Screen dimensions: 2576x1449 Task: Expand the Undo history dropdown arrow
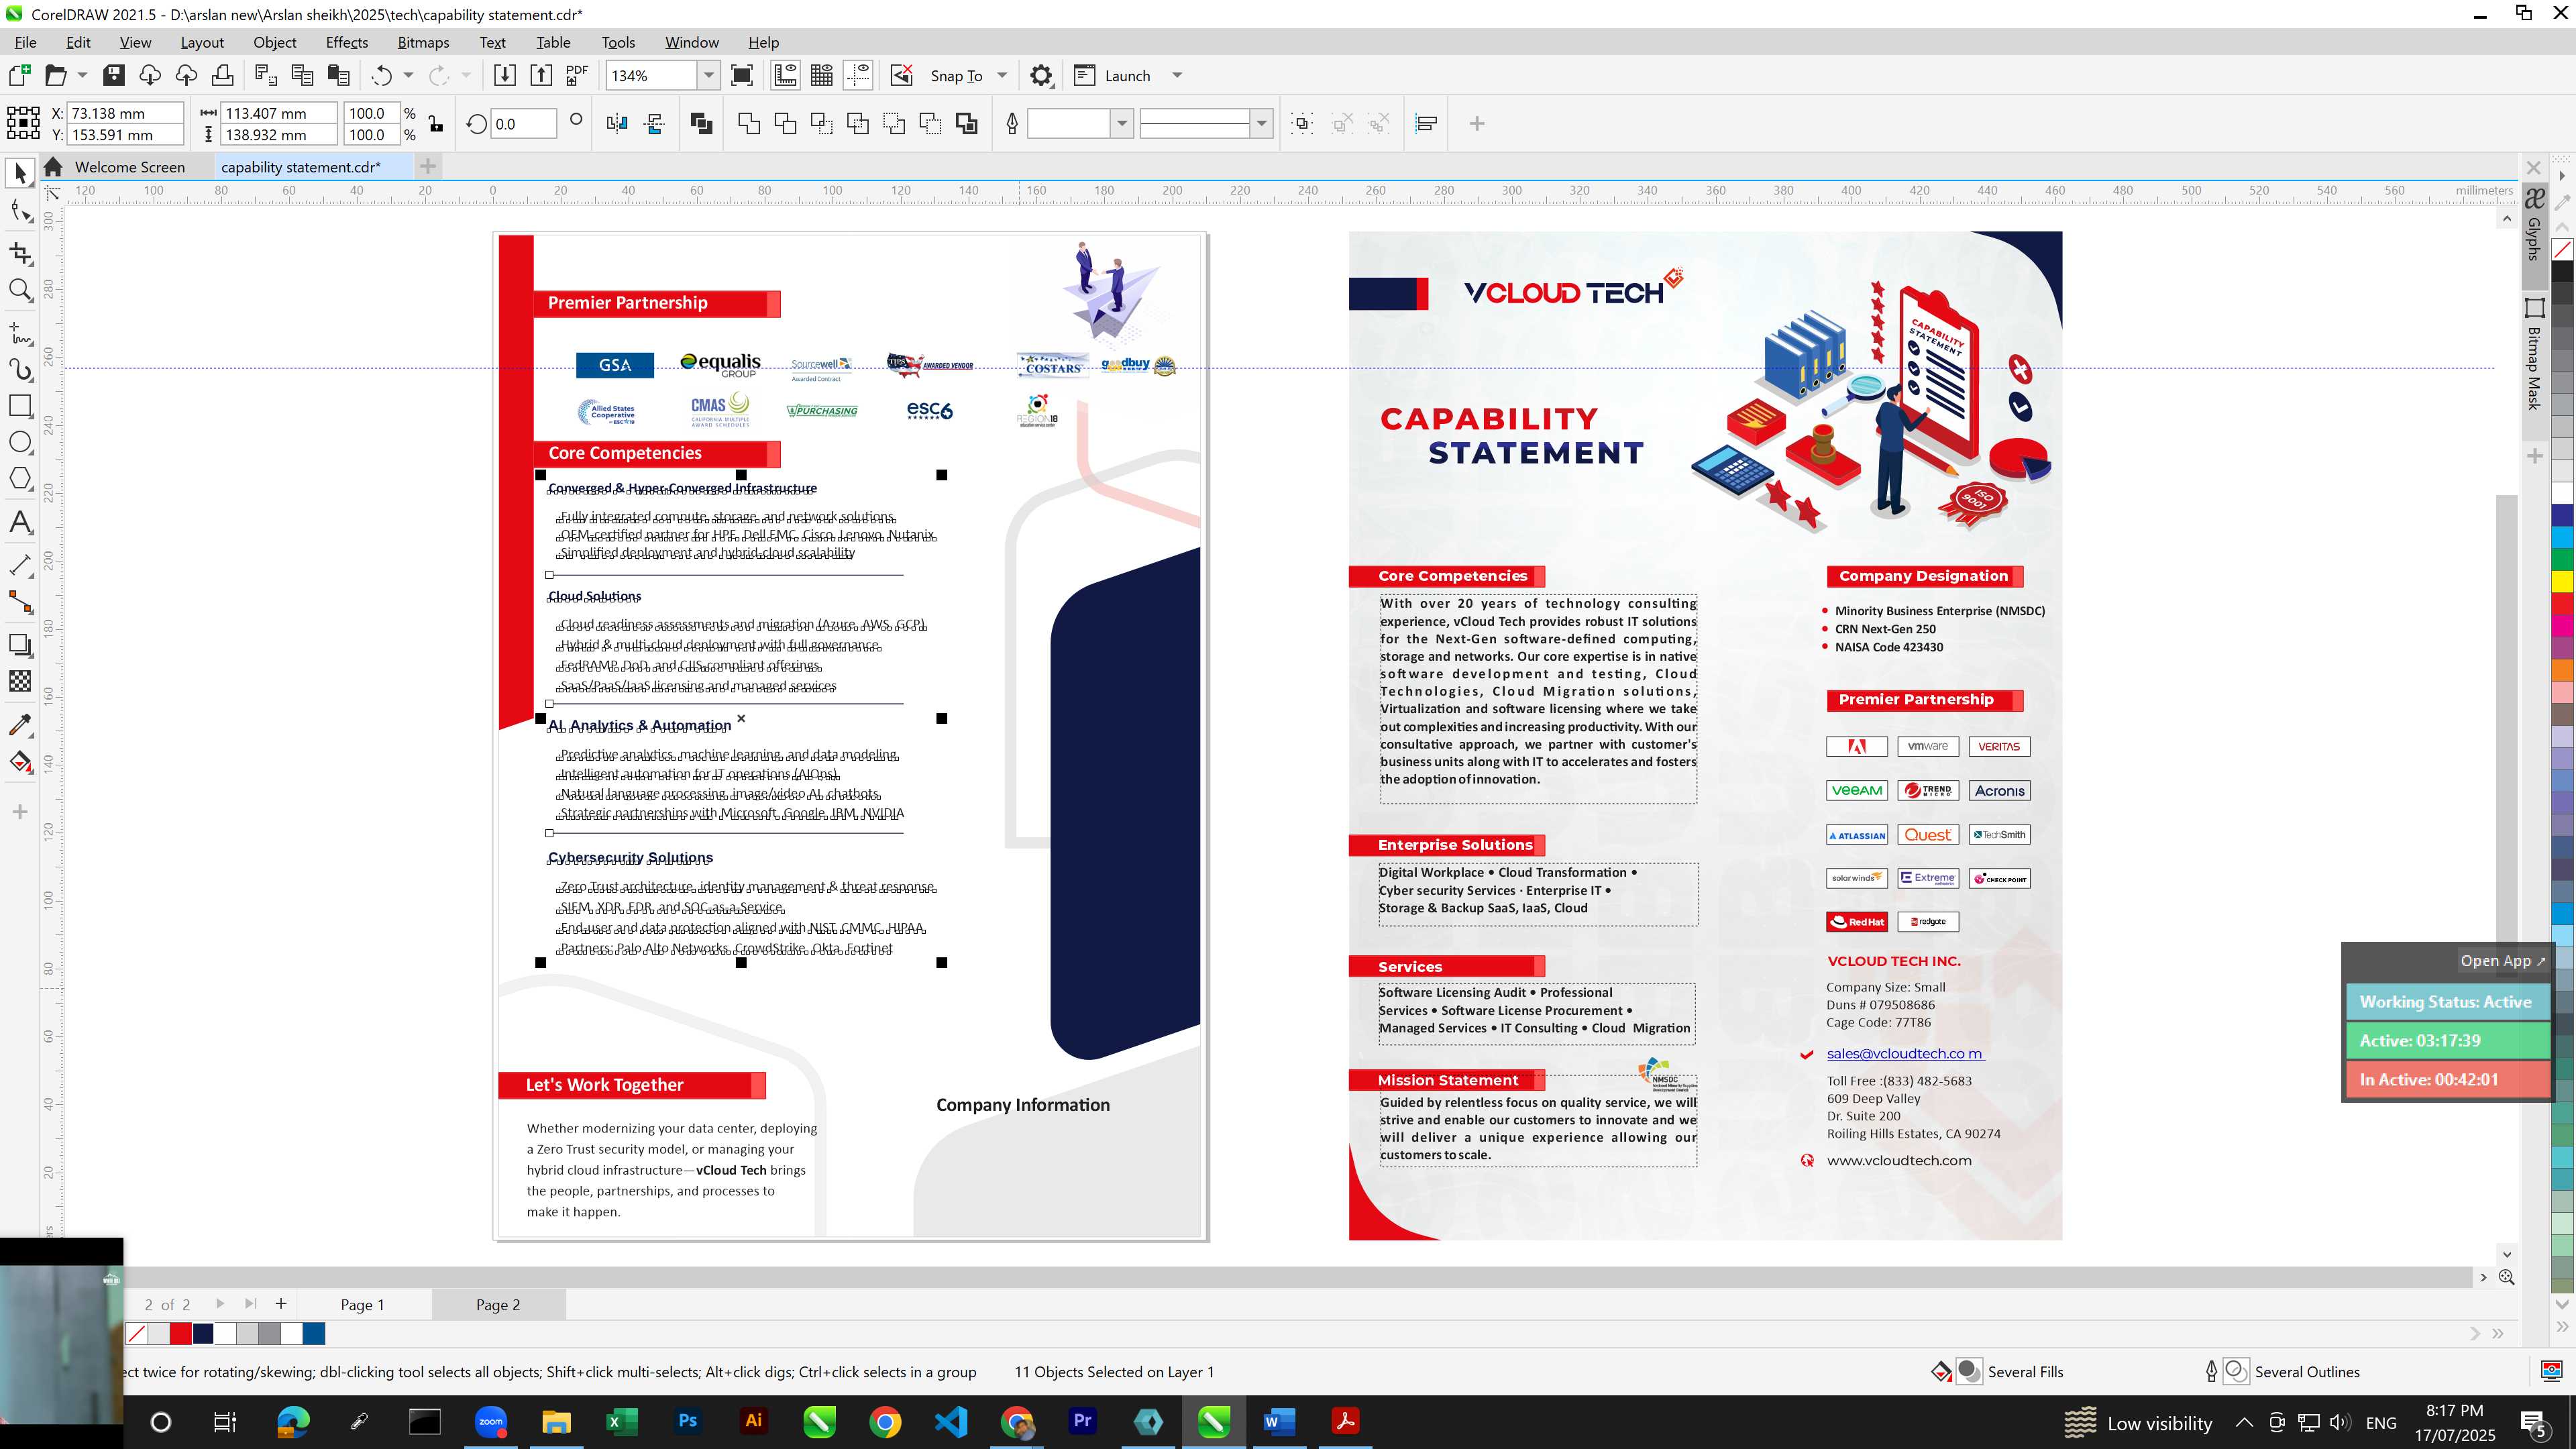pos(408,75)
